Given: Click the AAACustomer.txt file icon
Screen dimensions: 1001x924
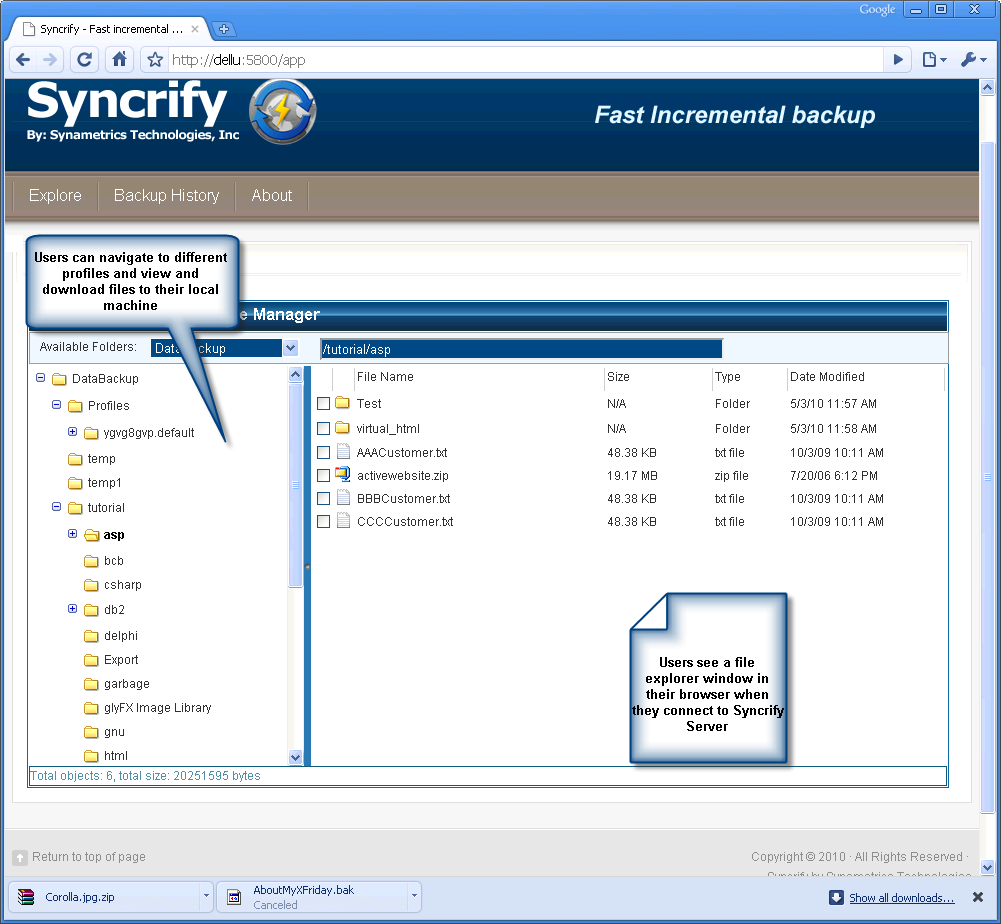Looking at the screenshot, I should coord(343,452).
